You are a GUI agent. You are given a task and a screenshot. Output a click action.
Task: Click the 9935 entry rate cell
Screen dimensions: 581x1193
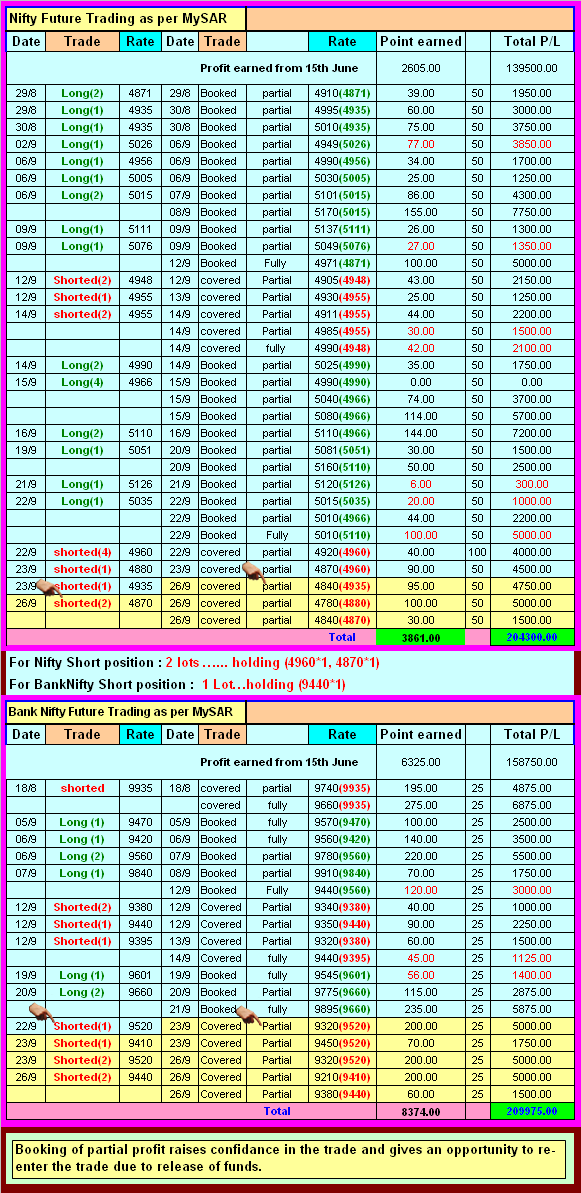pyautogui.click(x=141, y=787)
